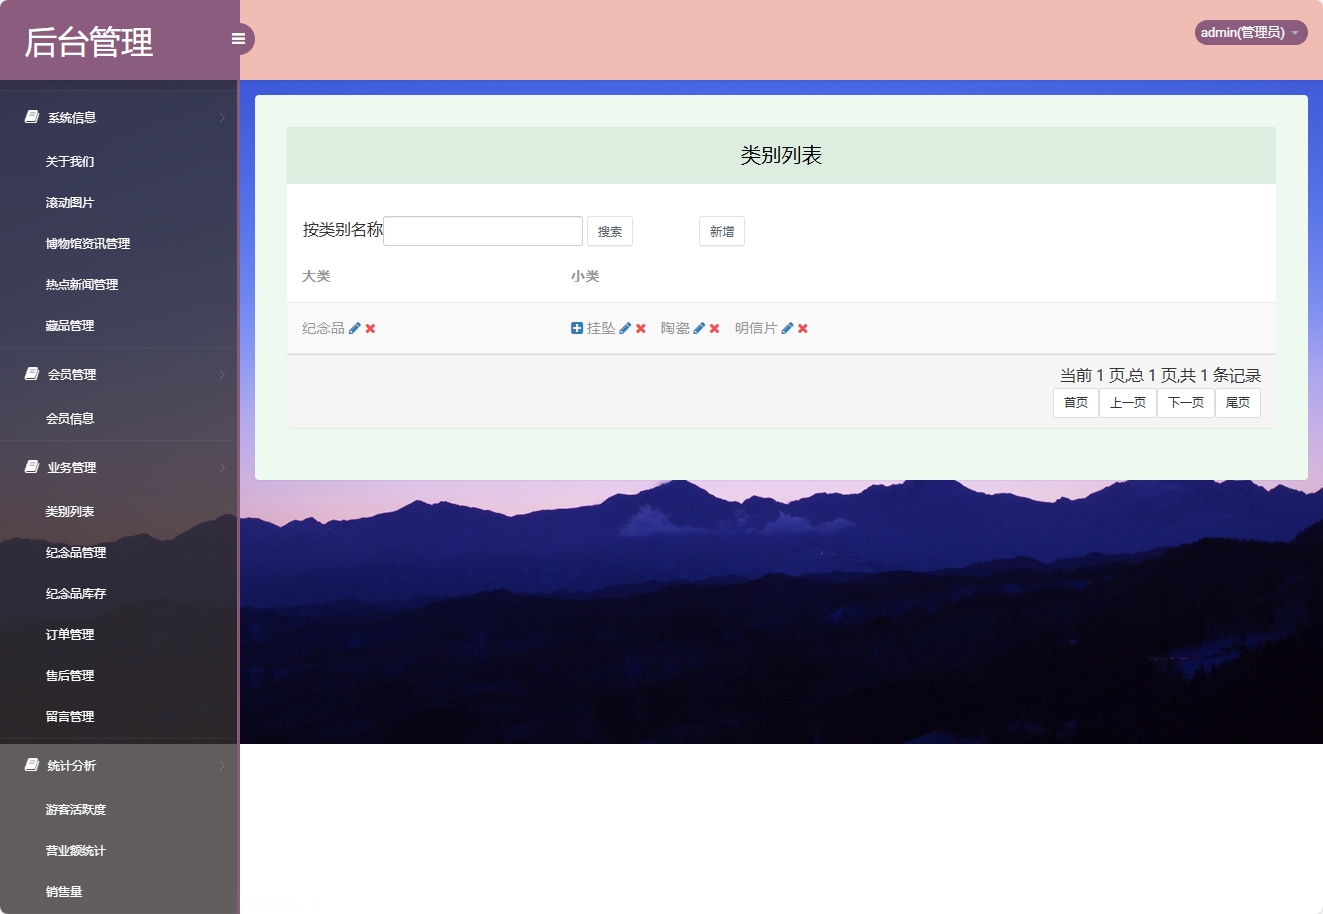Viewport: 1323px width, 914px height.
Task: Click the 挂坠 subcategory name
Action: click(x=601, y=328)
